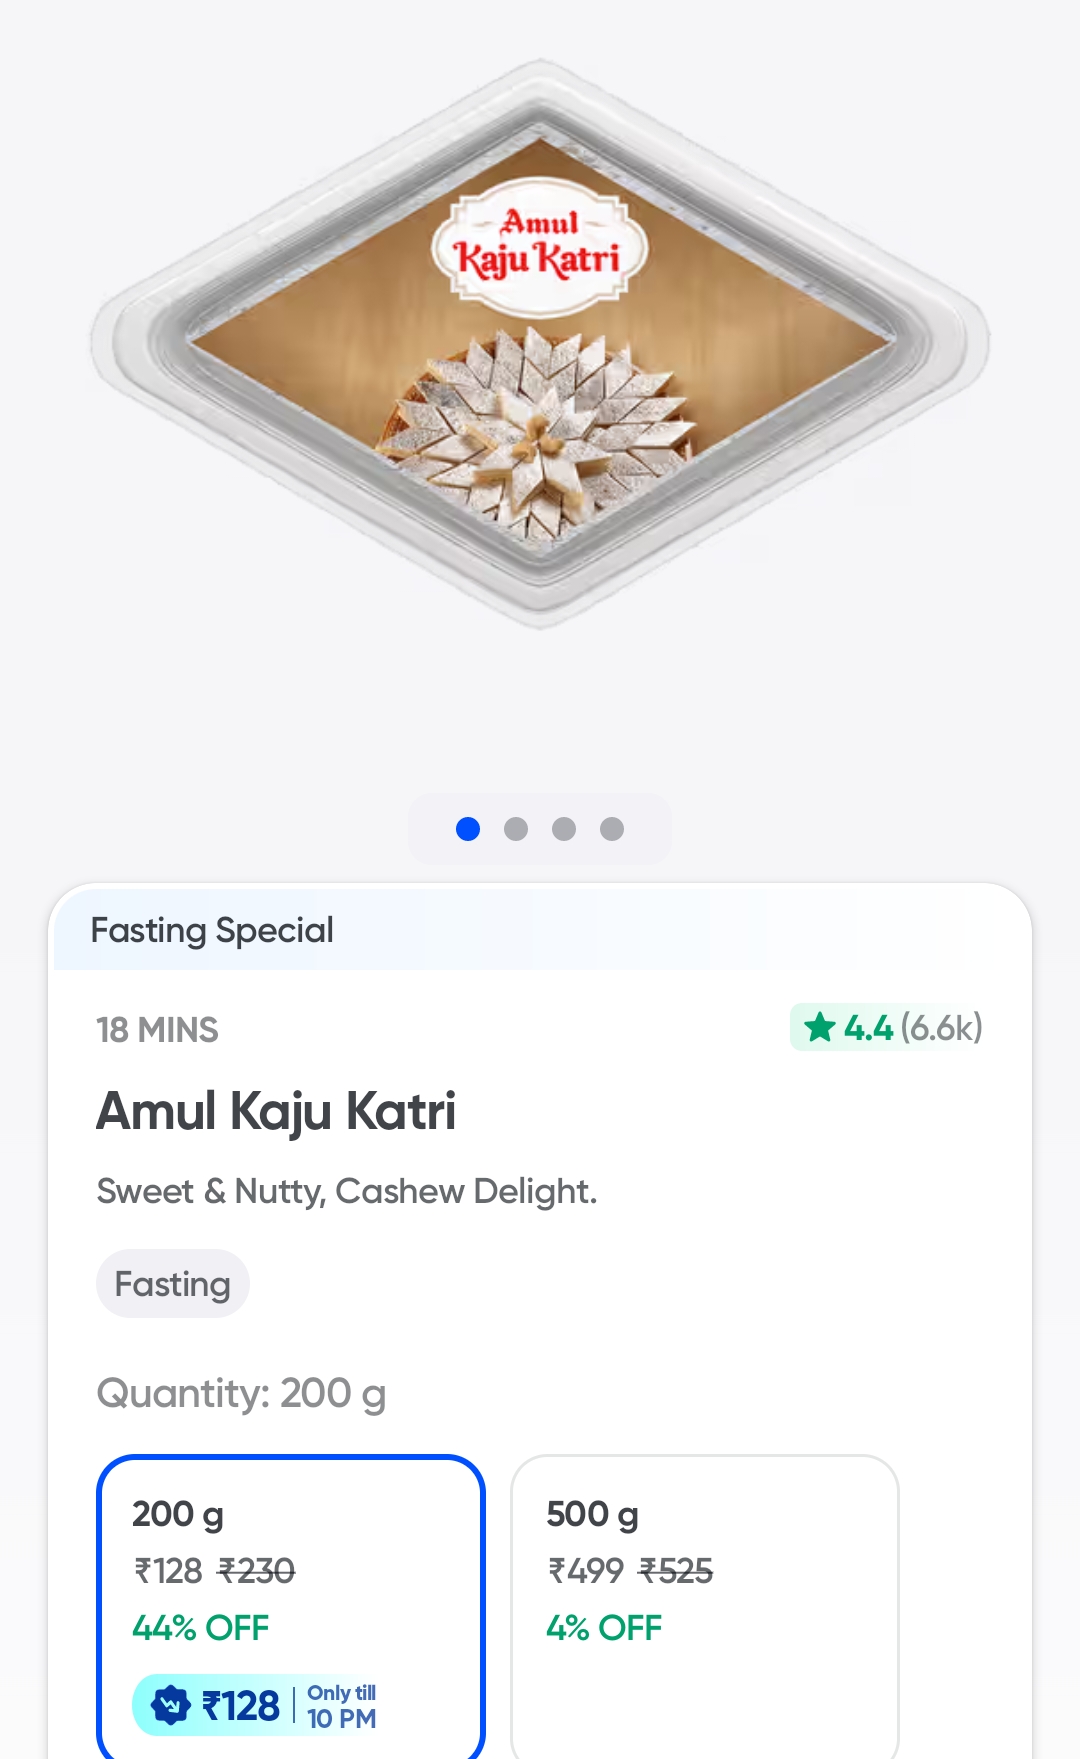Jump to the third image carousel dot
Image resolution: width=1080 pixels, height=1759 pixels.
[x=564, y=829]
